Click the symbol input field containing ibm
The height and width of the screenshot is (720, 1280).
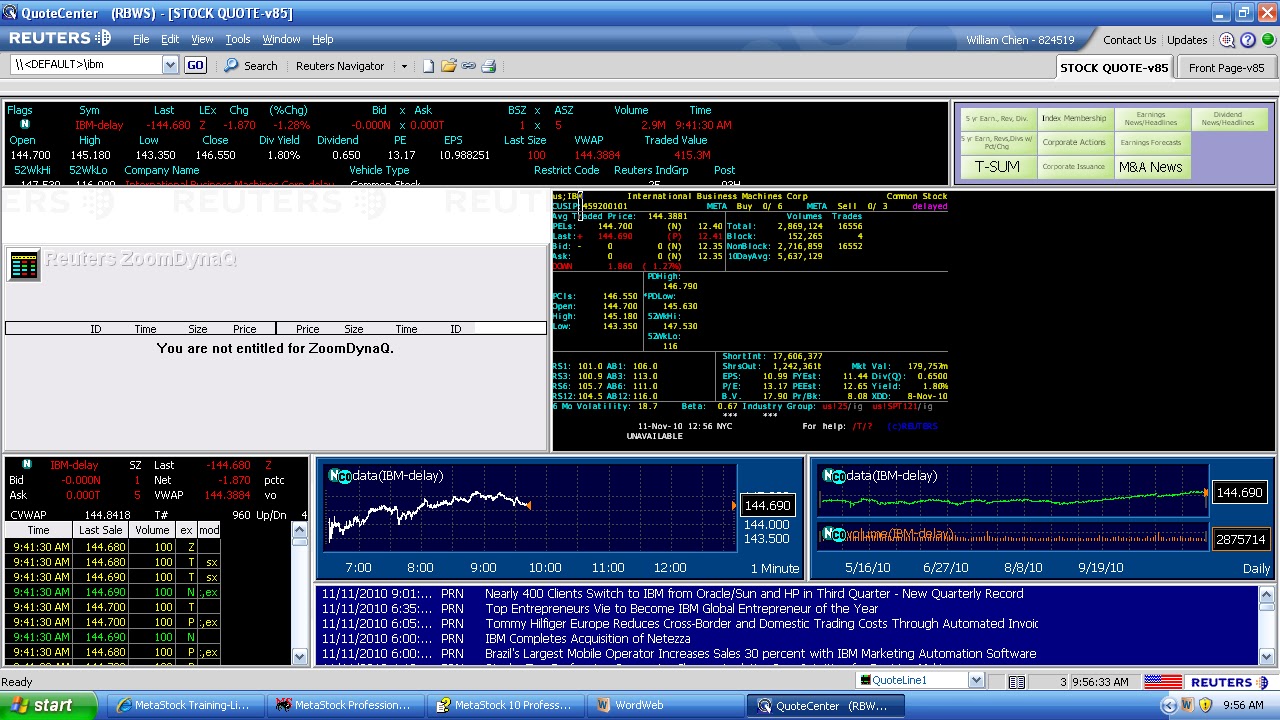[86, 65]
